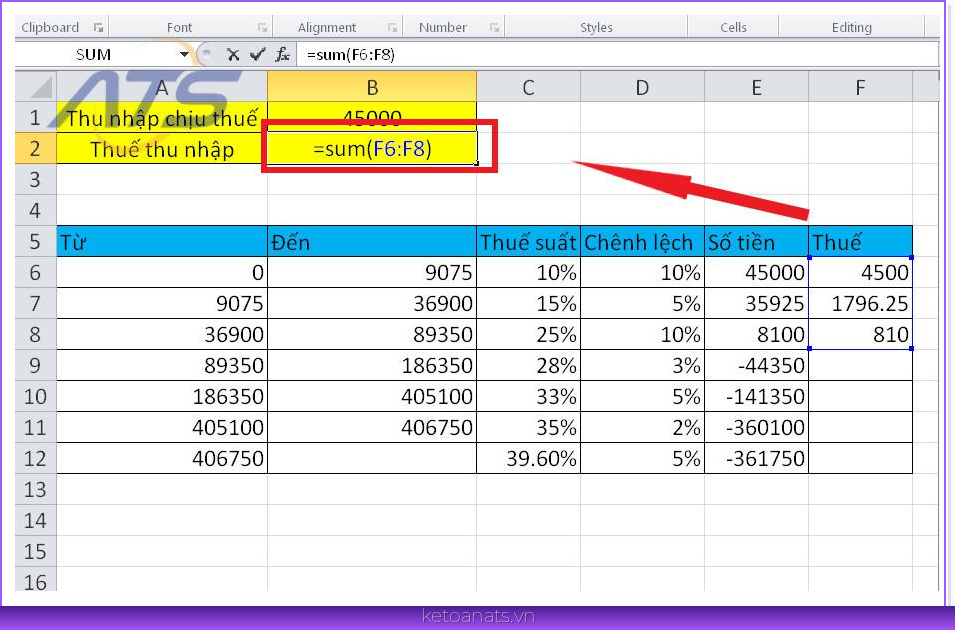Click the Name Box showing SUM
This screenshot has height=630, width=955.
click(x=96, y=55)
